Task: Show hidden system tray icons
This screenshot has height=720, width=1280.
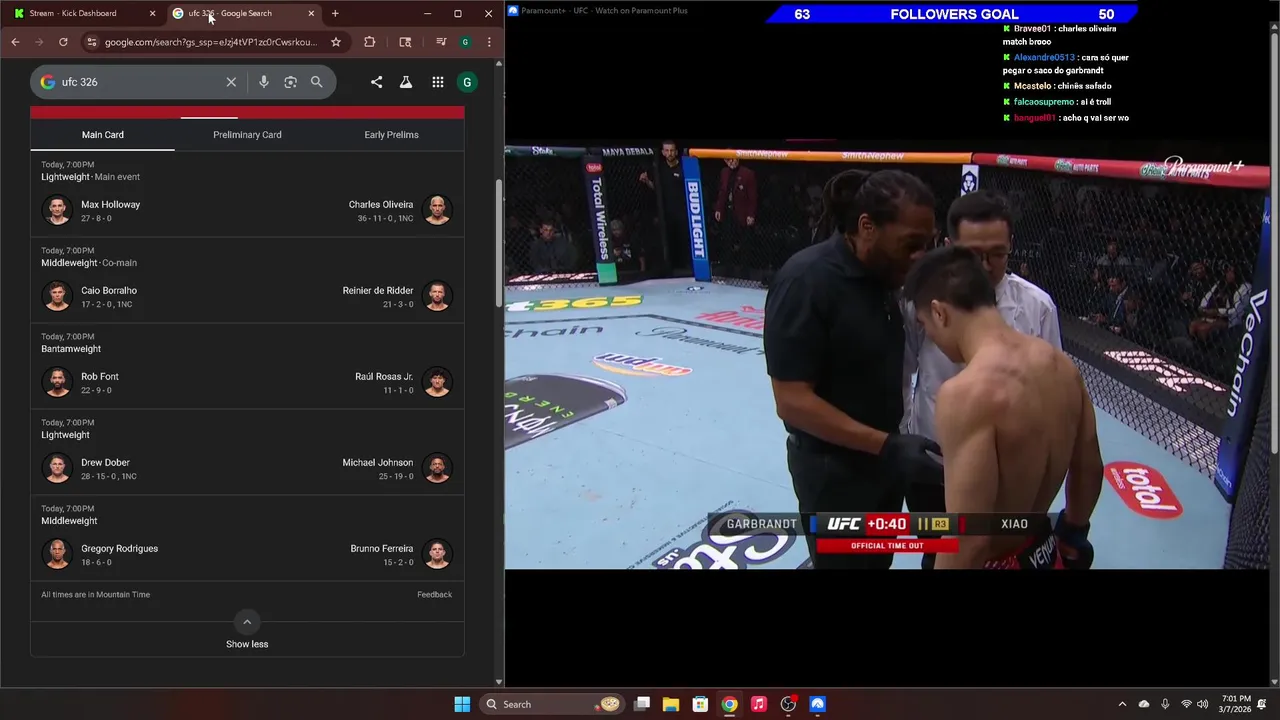Action: coord(1122,704)
